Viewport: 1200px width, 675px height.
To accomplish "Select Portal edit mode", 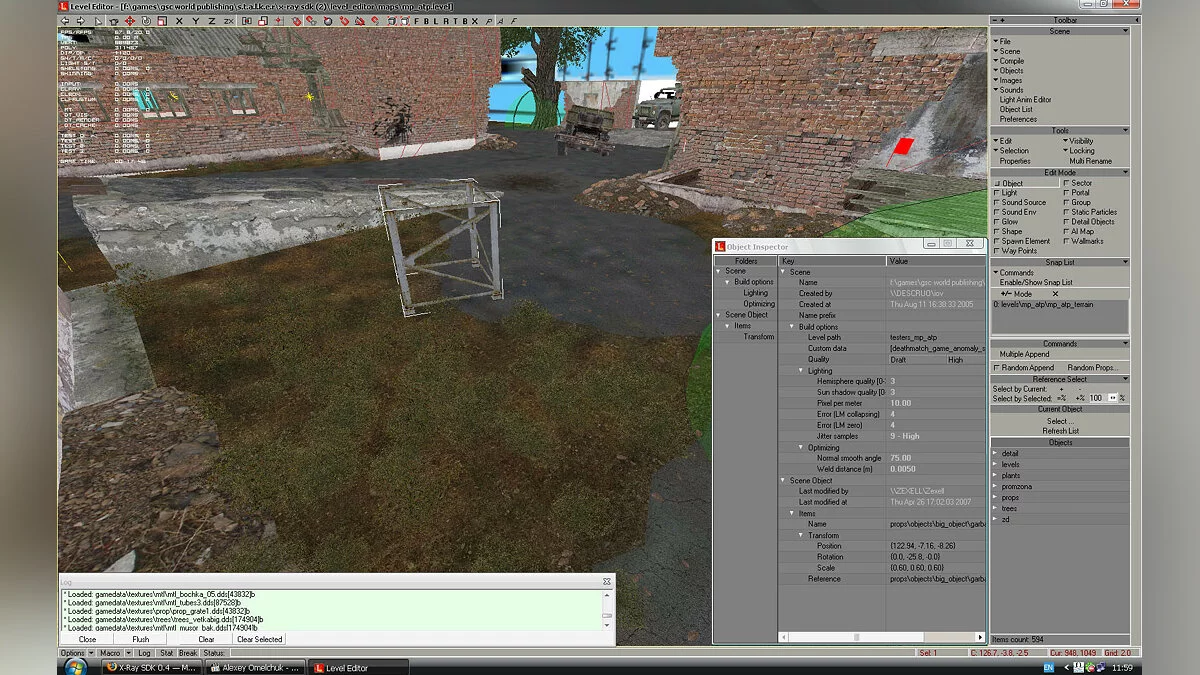I will (x=1077, y=193).
